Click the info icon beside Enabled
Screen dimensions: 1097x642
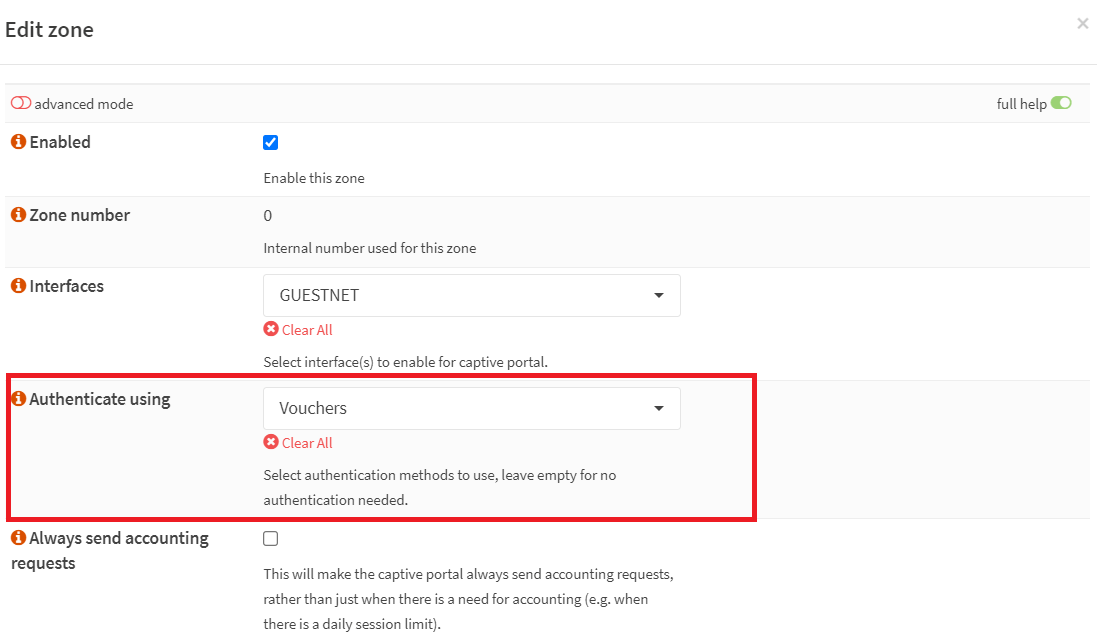(x=18, y=142)
